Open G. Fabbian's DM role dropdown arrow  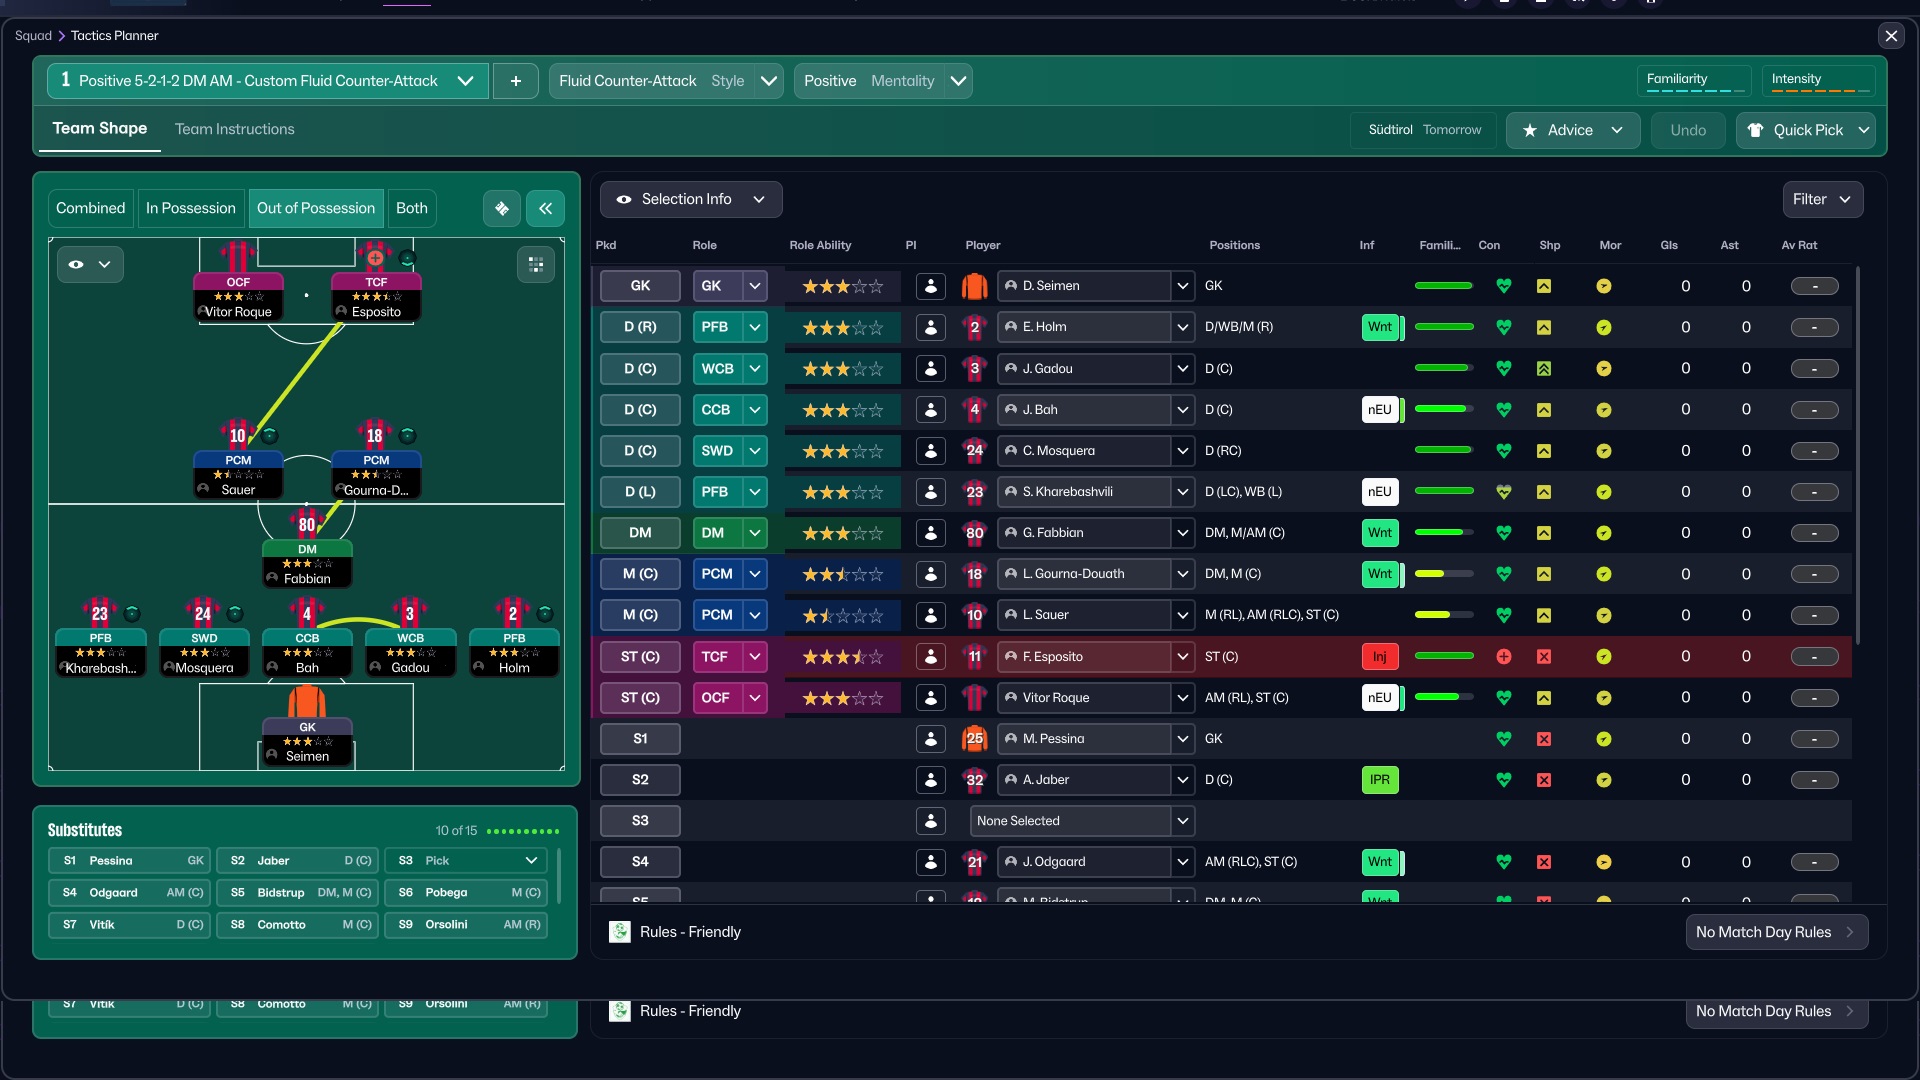[755, 533]
